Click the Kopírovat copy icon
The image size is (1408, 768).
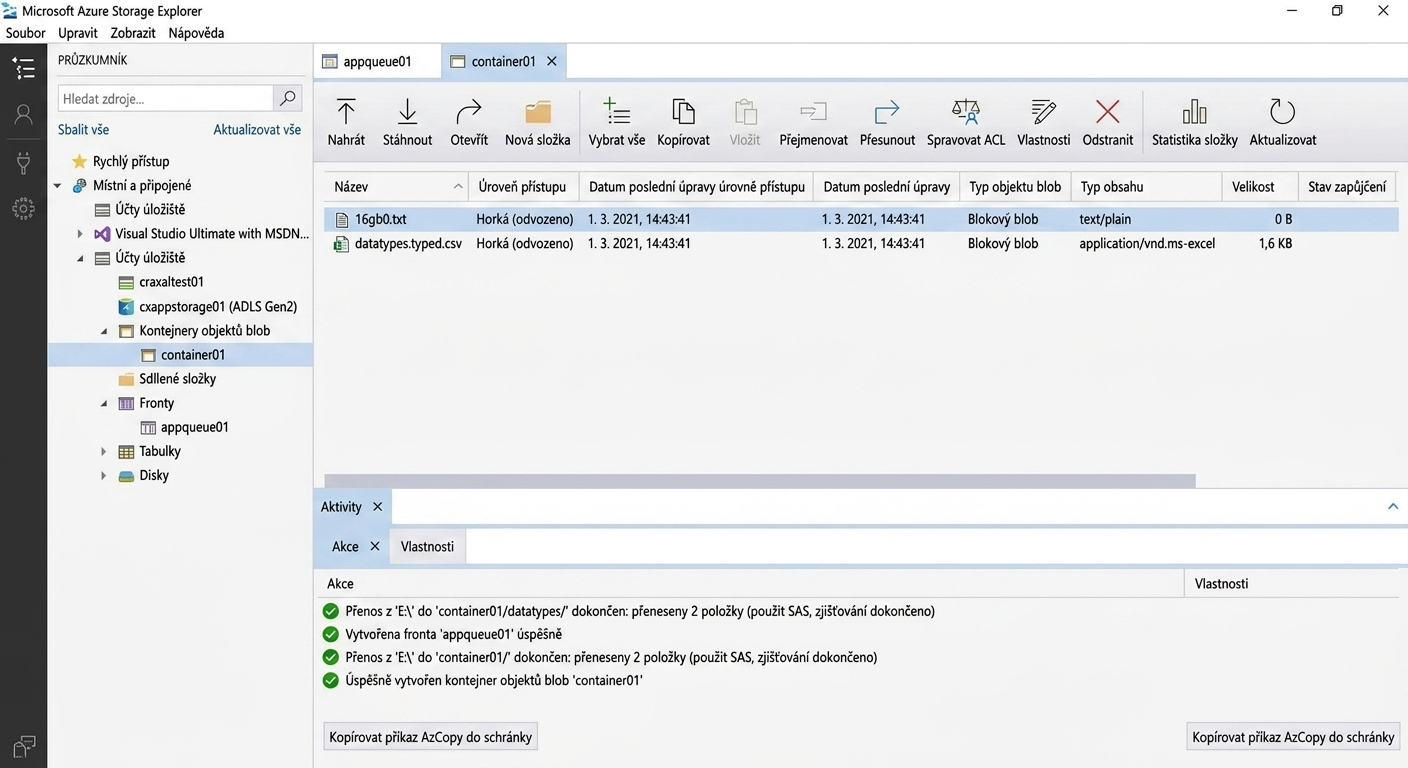pos(683,111)
